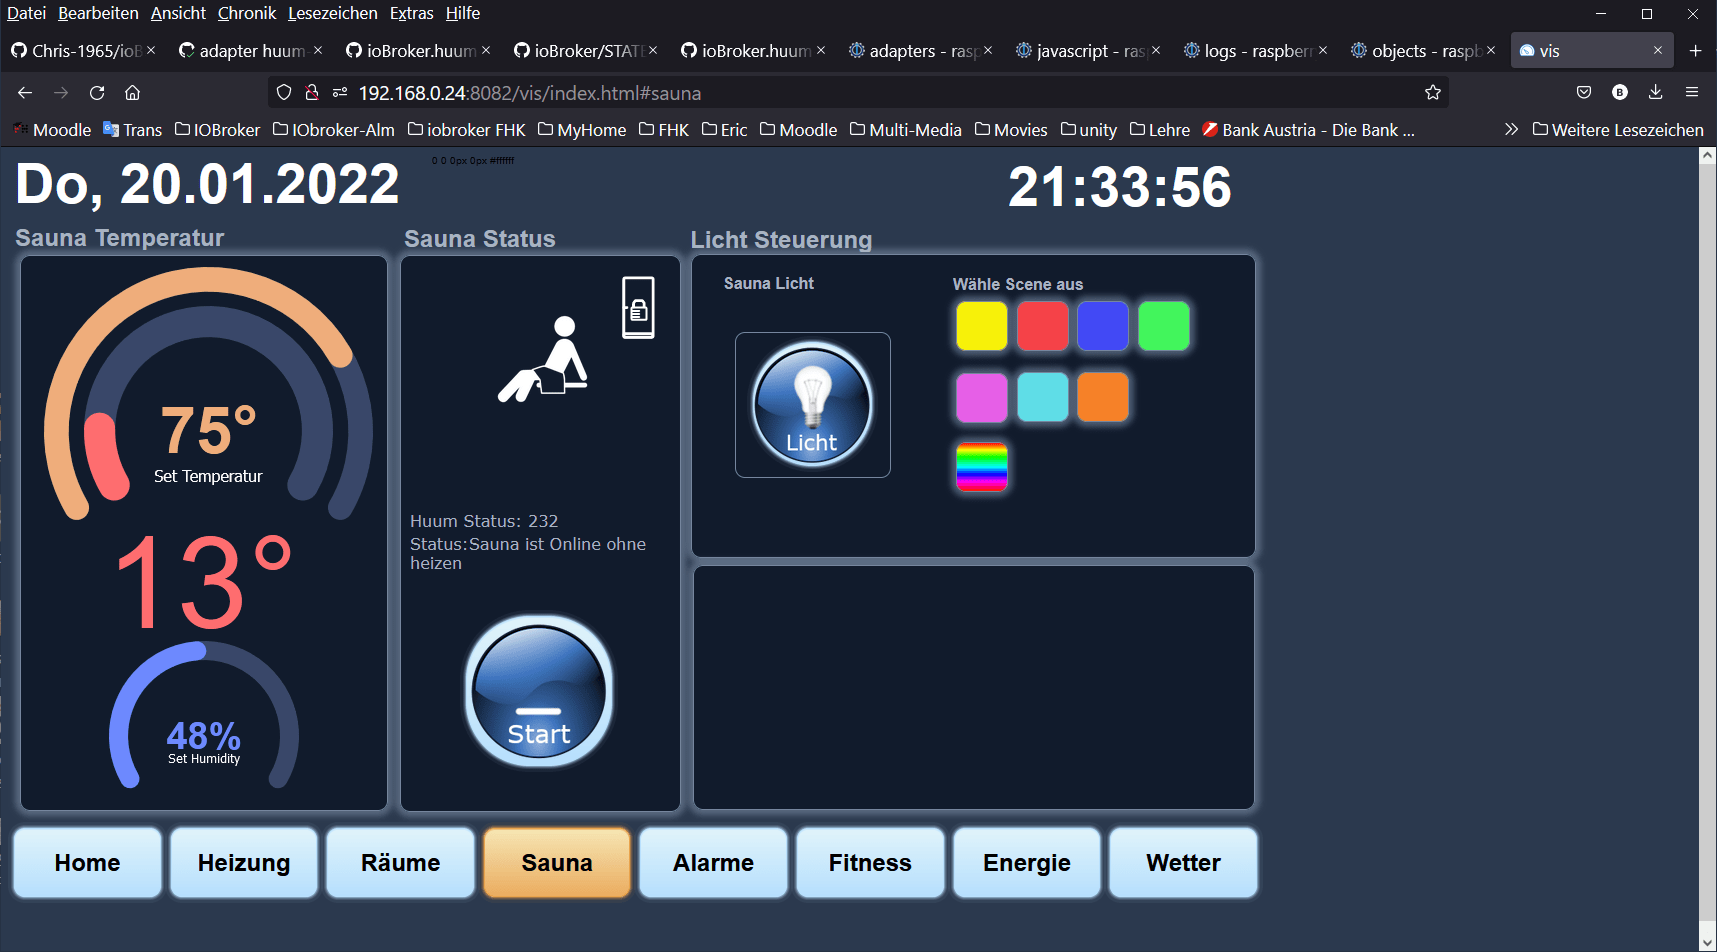The width and height of the screenshot is (1717, 952).
Task: Open the Home navigation view
Action: [87, 863]
